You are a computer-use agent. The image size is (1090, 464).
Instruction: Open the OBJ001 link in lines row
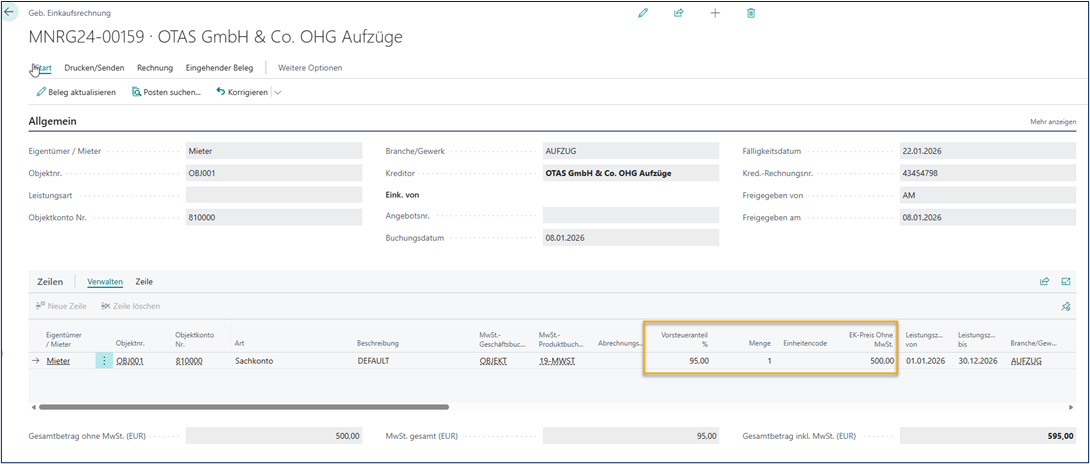[130, 361]
